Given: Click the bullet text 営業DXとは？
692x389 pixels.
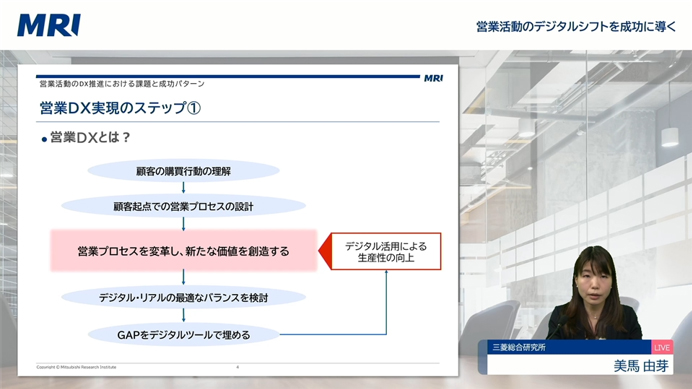Looking at the screenshot, I should [x=90, y=137].
